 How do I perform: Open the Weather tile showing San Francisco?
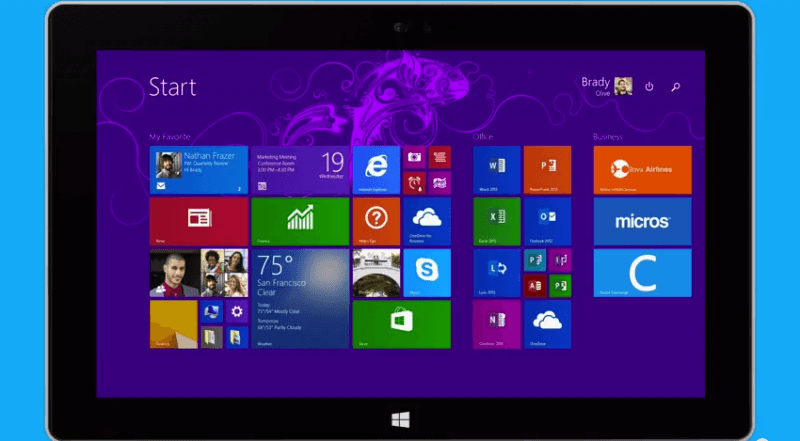(300, 299)
